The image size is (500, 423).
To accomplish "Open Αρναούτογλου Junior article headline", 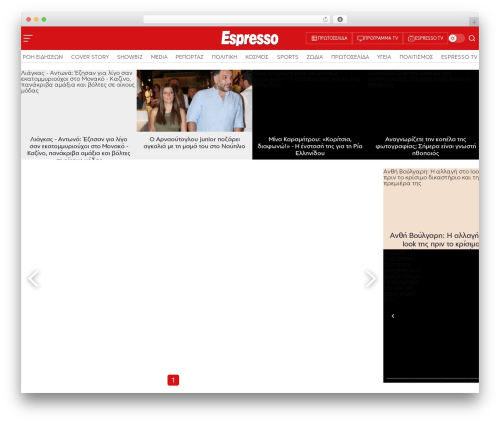I will coord(194,143).
